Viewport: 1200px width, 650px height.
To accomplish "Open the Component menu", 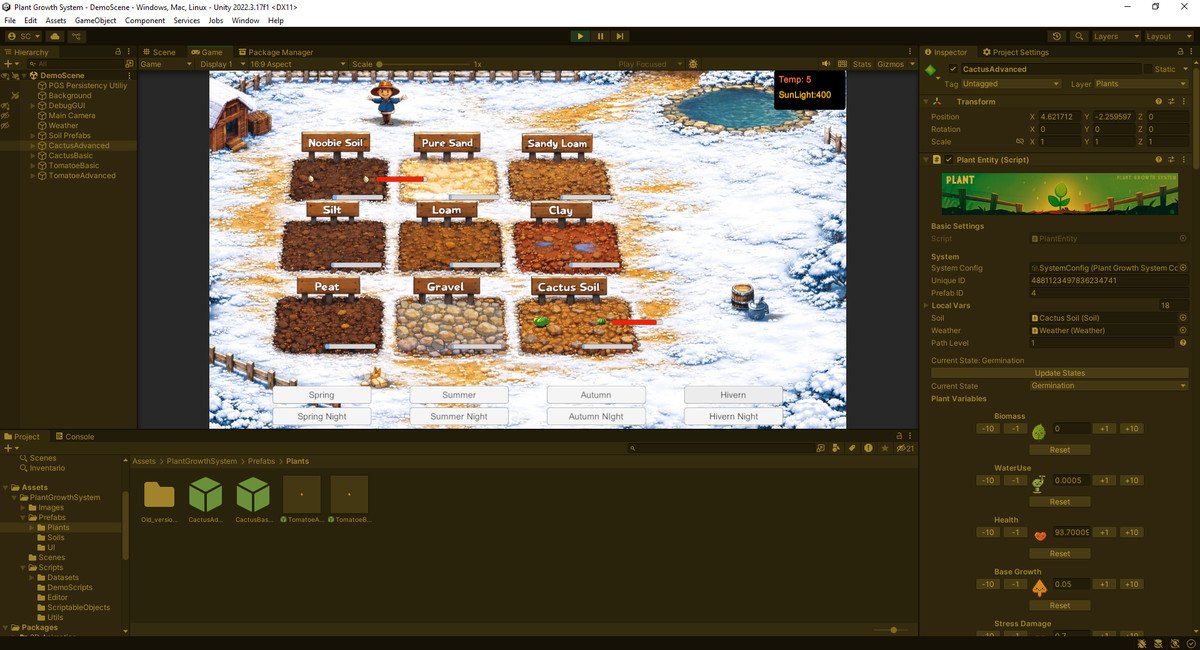I will [145, 20].
